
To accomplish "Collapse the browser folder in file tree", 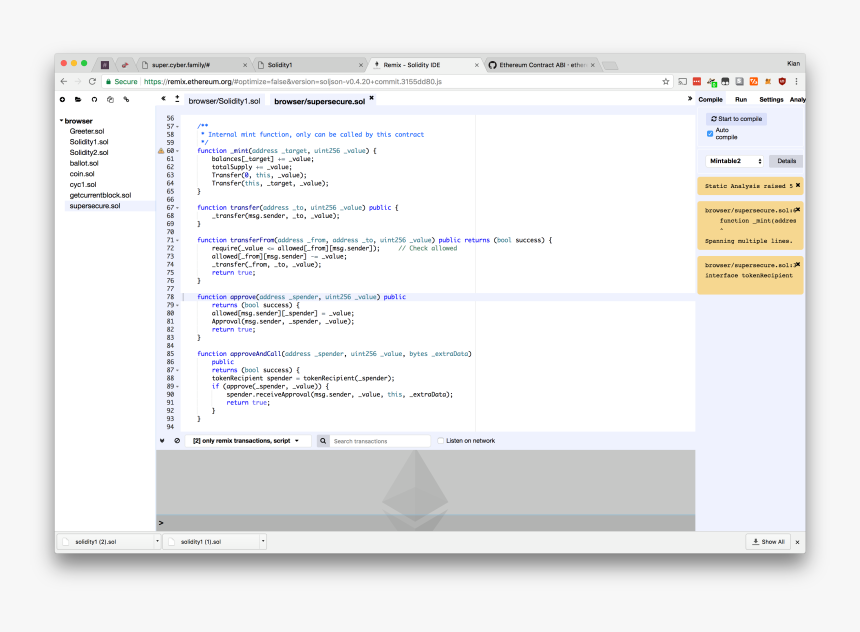I will pos(61,121).
